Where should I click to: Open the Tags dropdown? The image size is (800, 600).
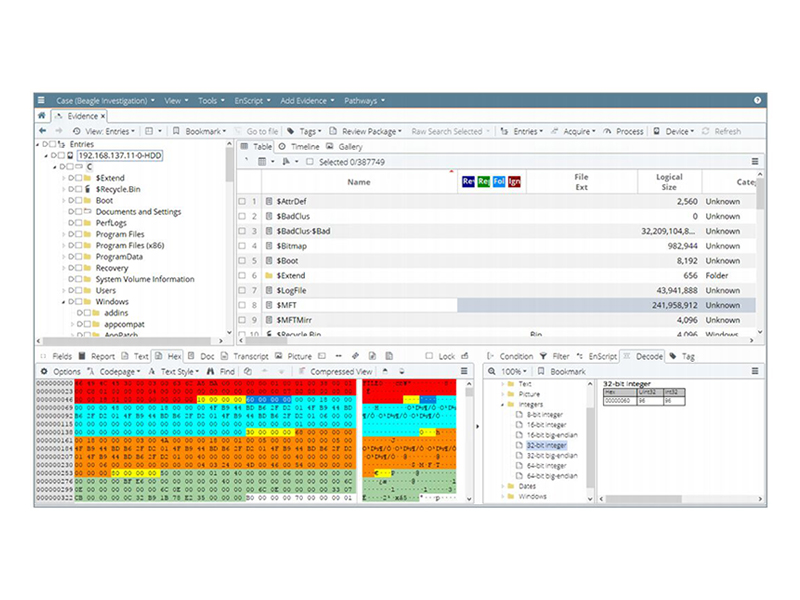coord(304,131)
